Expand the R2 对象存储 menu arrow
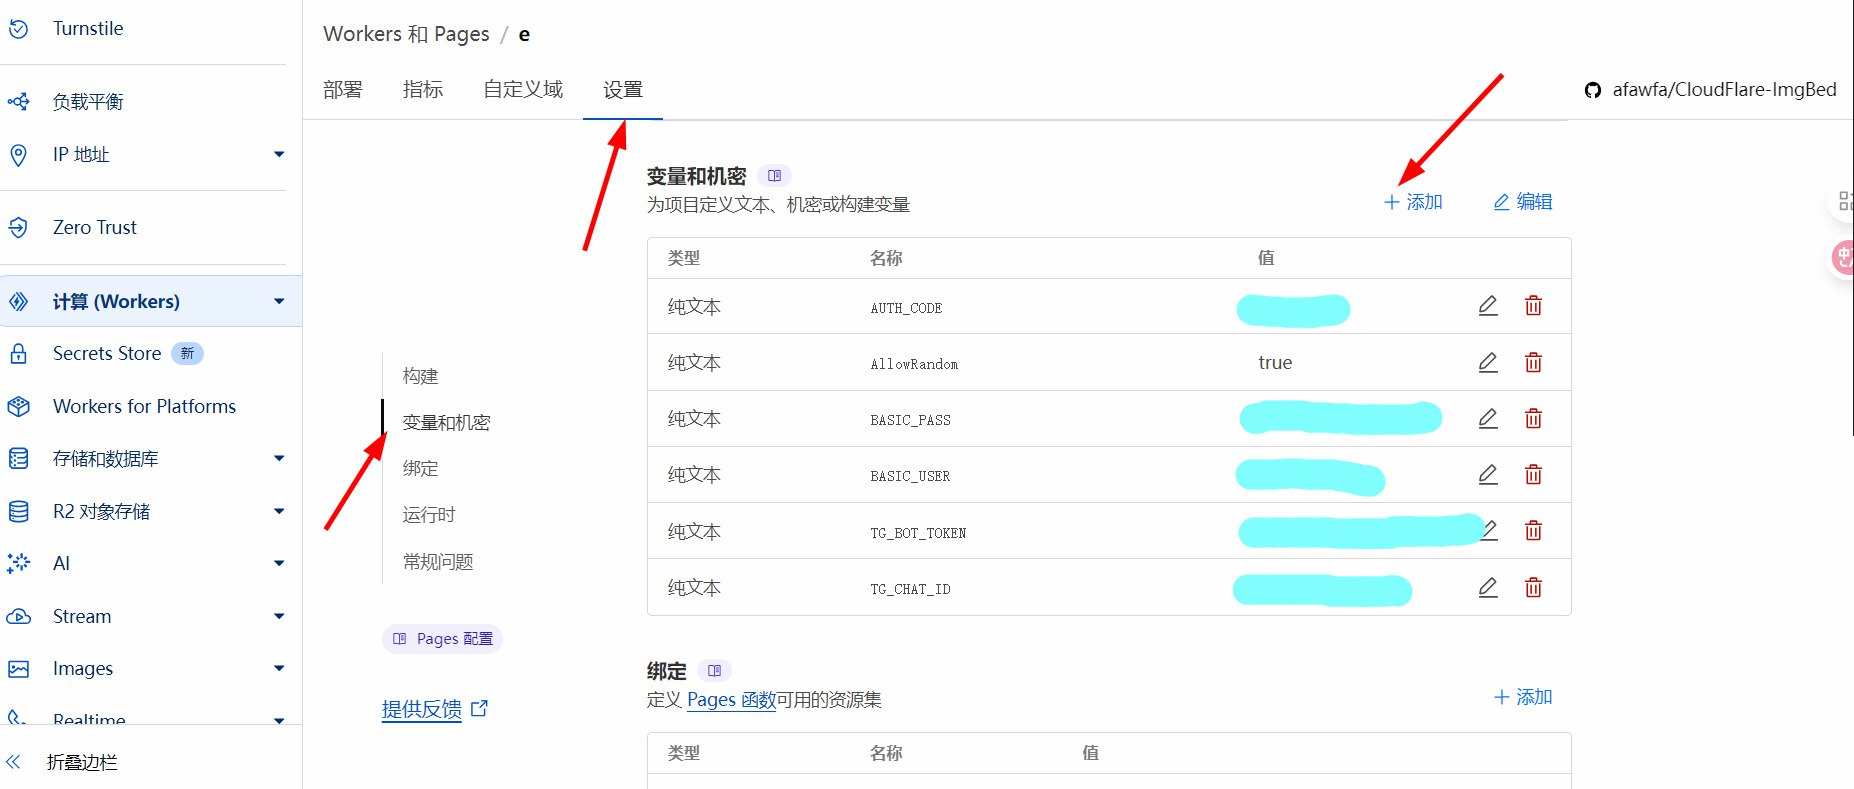This screenshot has height=789, width=1854. point(279,511)
